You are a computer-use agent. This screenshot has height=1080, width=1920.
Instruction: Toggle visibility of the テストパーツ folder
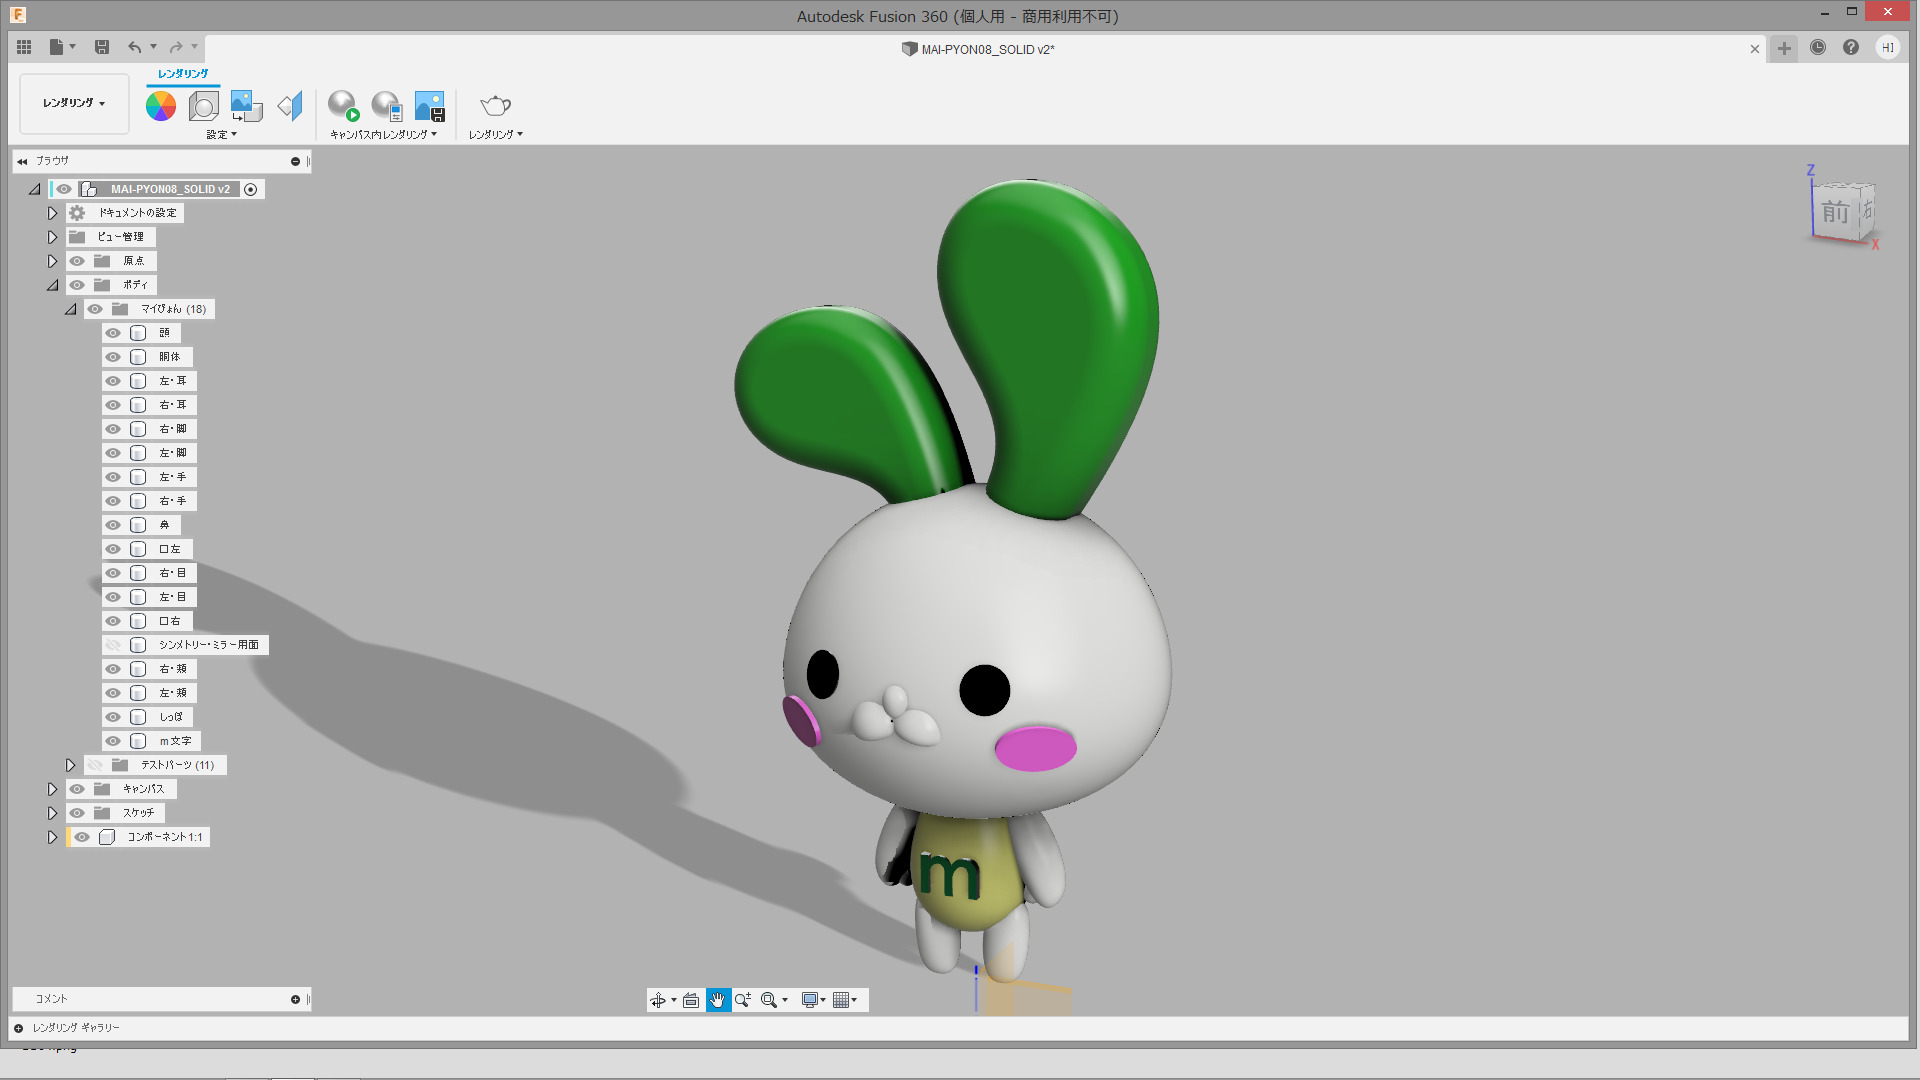[x=95, y=765]
